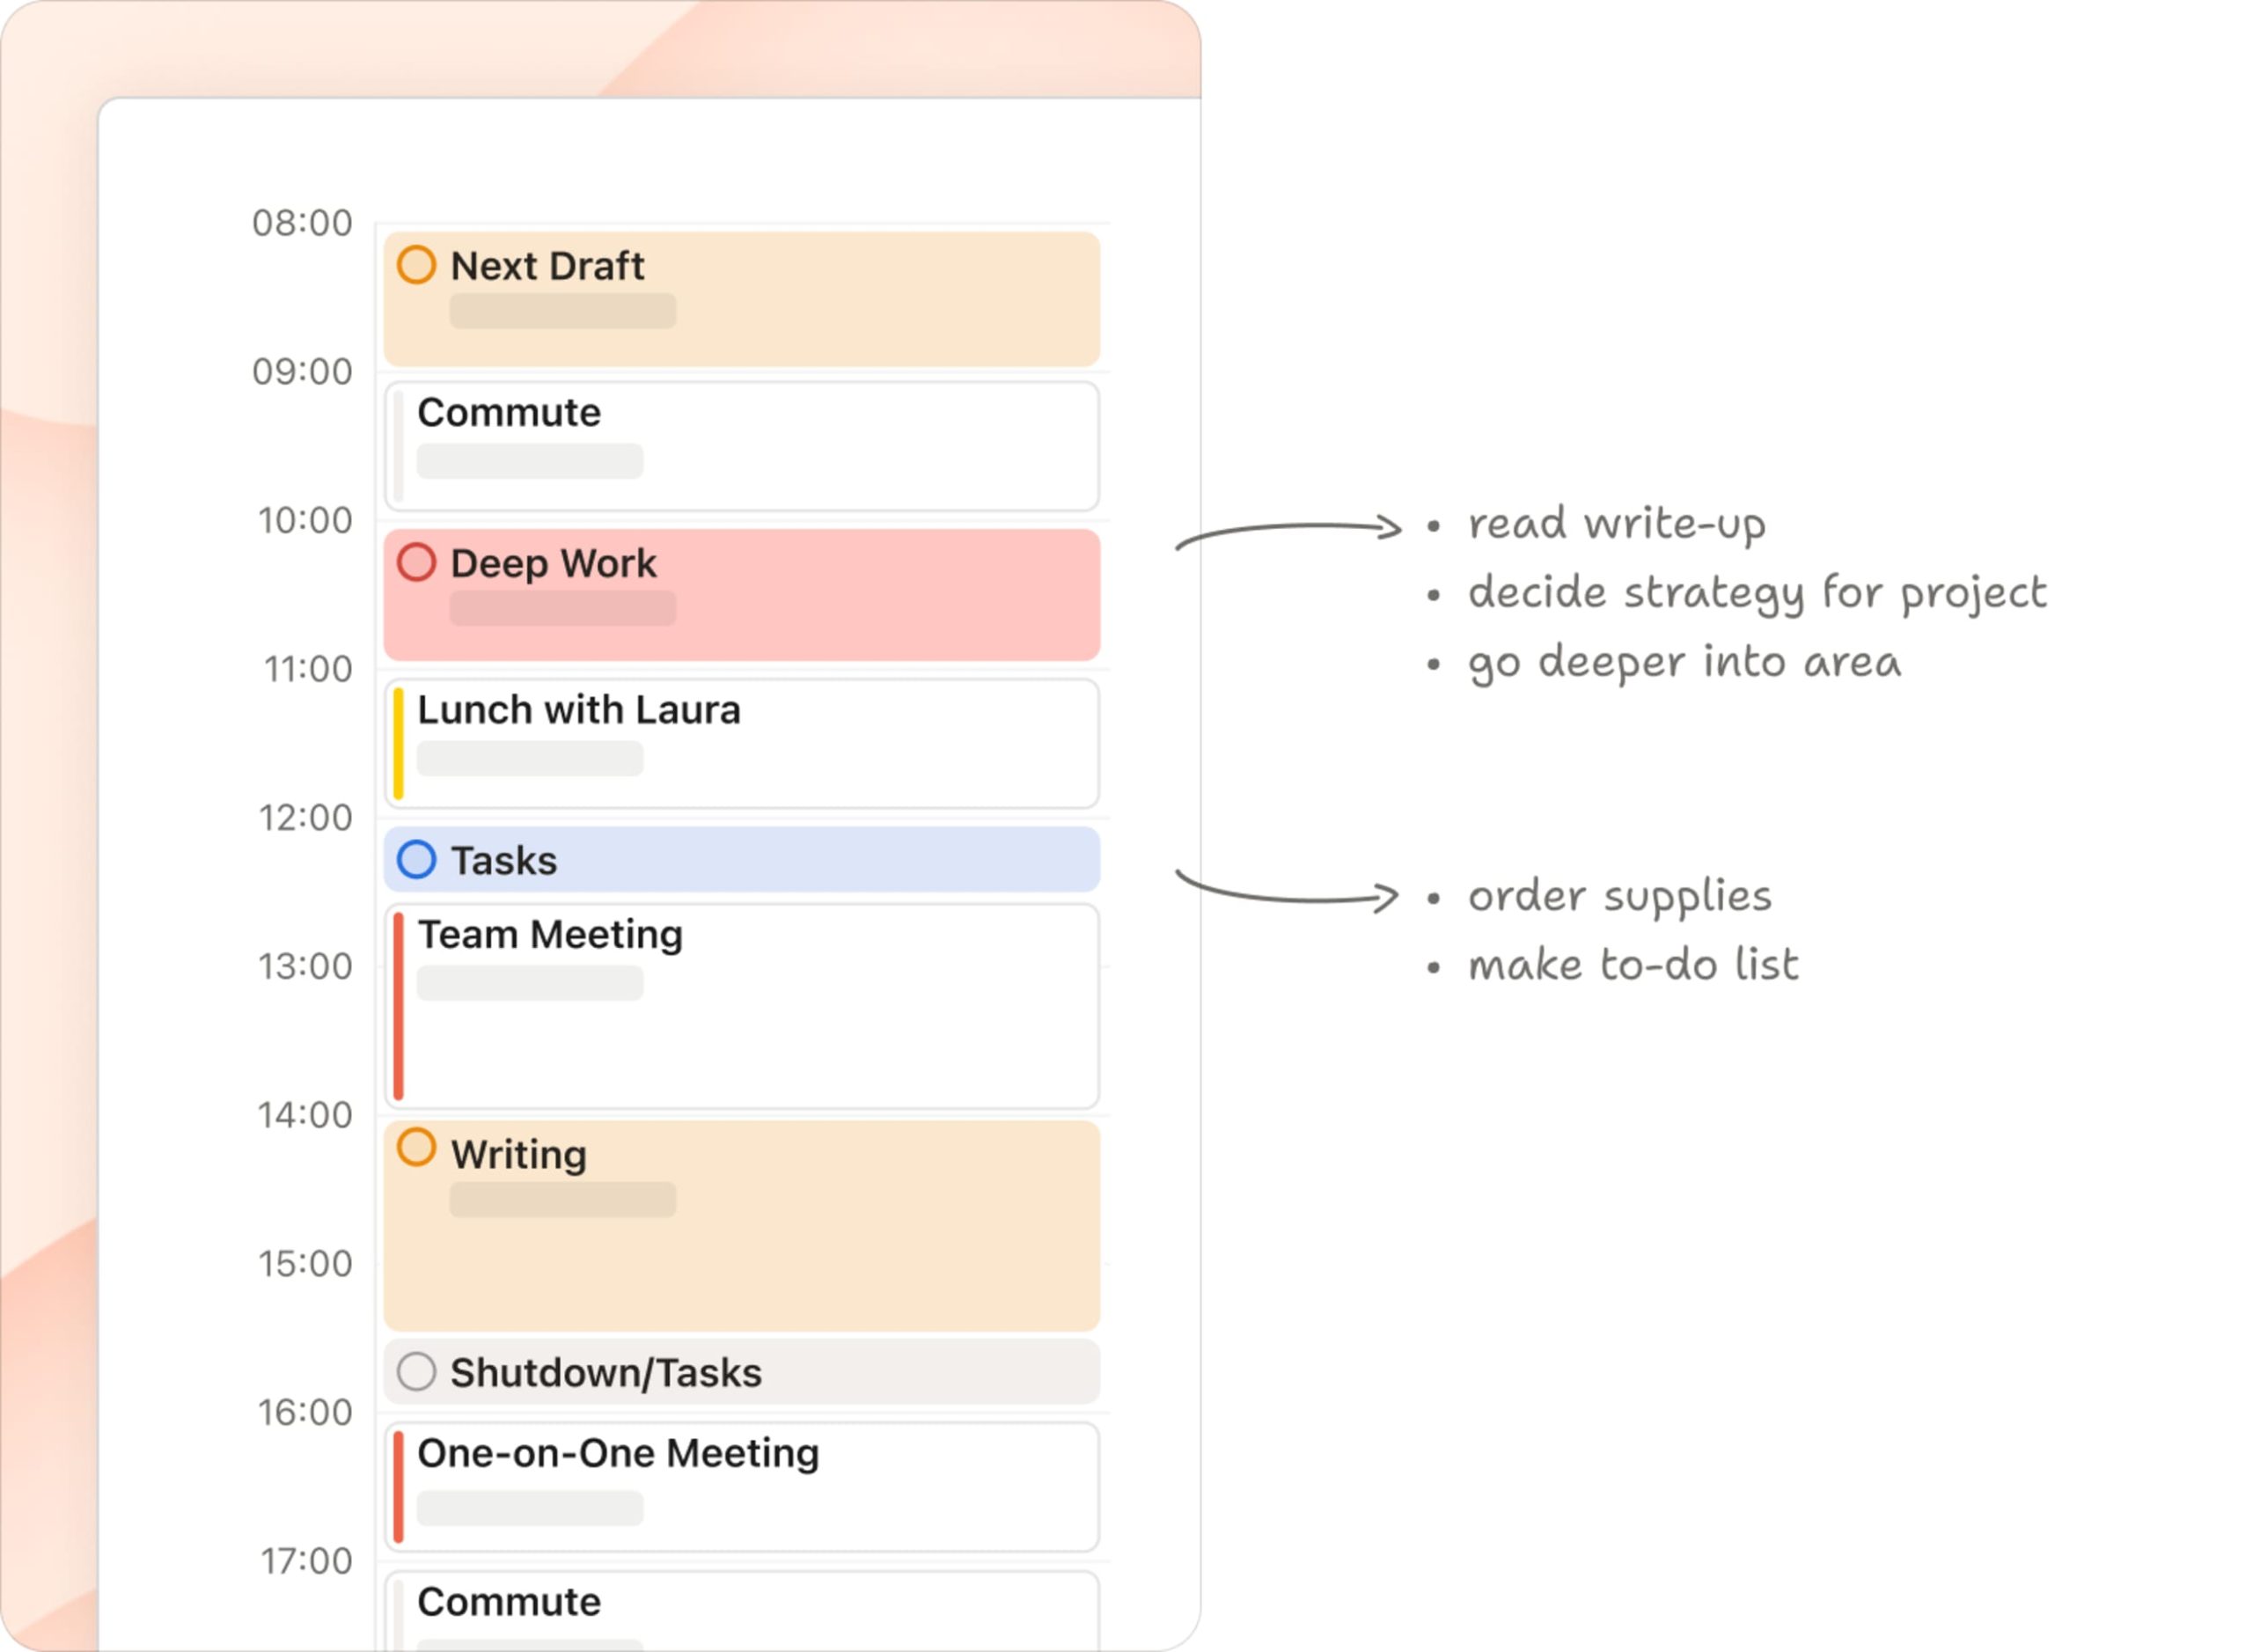The width and height of the screenshot is (2253, 1652).
Task: Open the Lunch with Laura event
Action: tap(740, 744)
